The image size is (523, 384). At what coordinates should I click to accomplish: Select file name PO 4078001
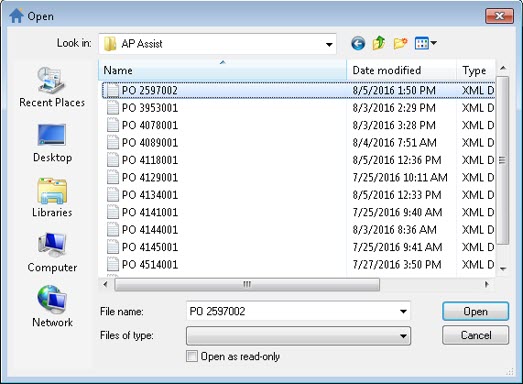(150, 125)
